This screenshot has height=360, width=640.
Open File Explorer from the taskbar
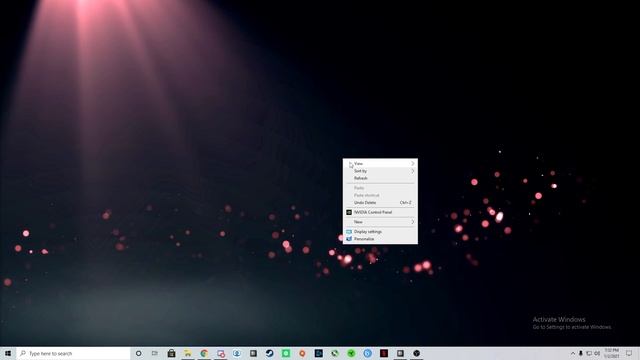coord(188,353)
